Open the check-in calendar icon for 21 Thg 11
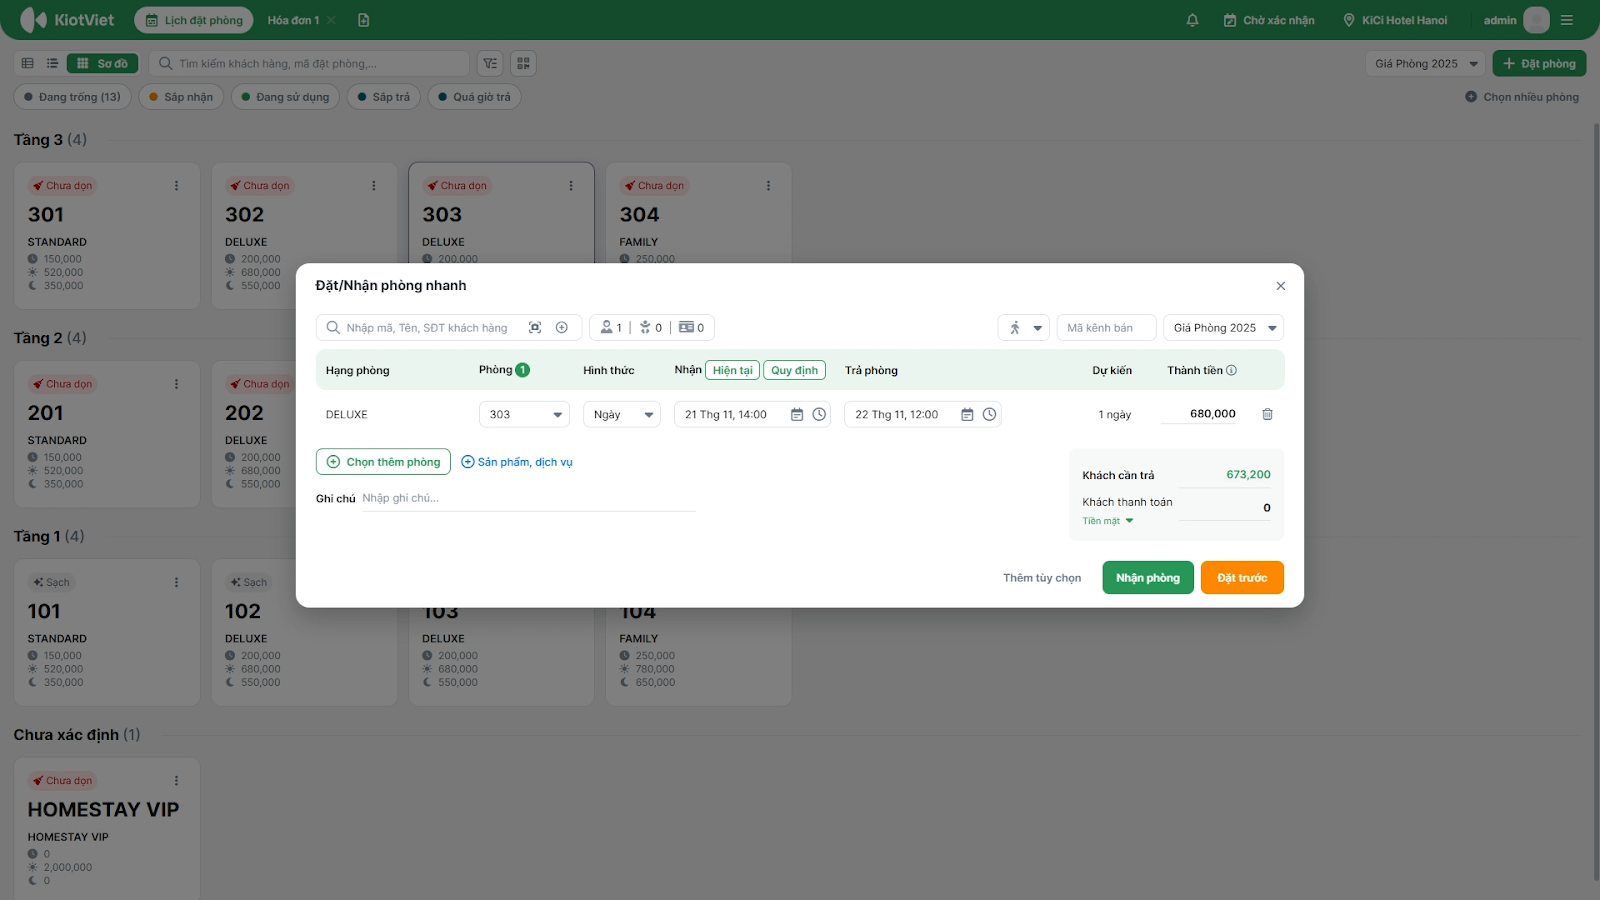The image size is (1600, 900). tap(797, 415)
